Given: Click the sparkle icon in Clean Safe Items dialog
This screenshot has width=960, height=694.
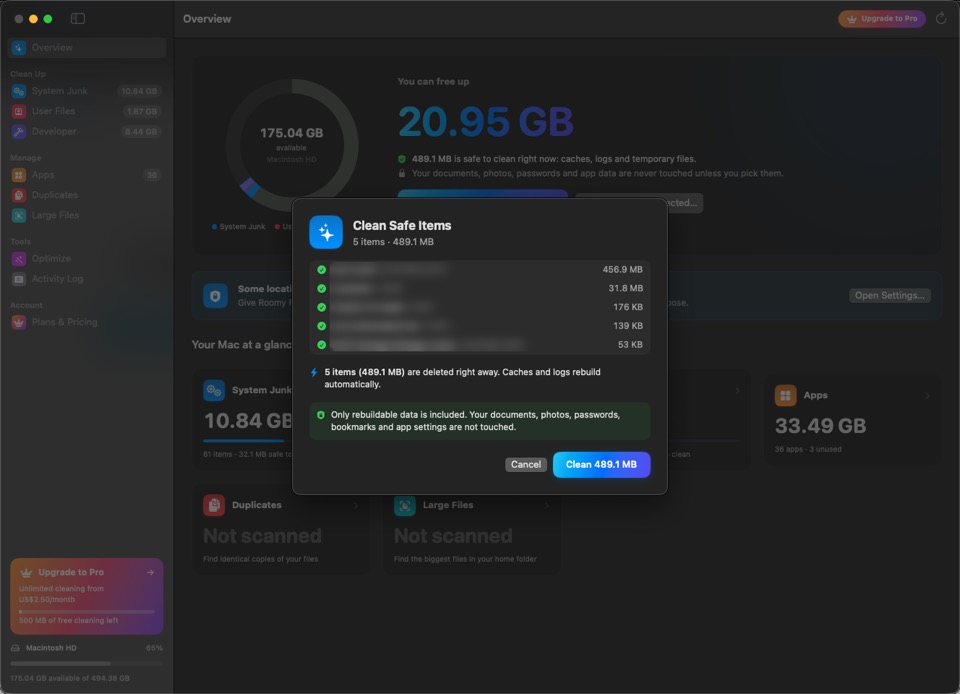Looking at the screenshot, I should pos(326,233).
